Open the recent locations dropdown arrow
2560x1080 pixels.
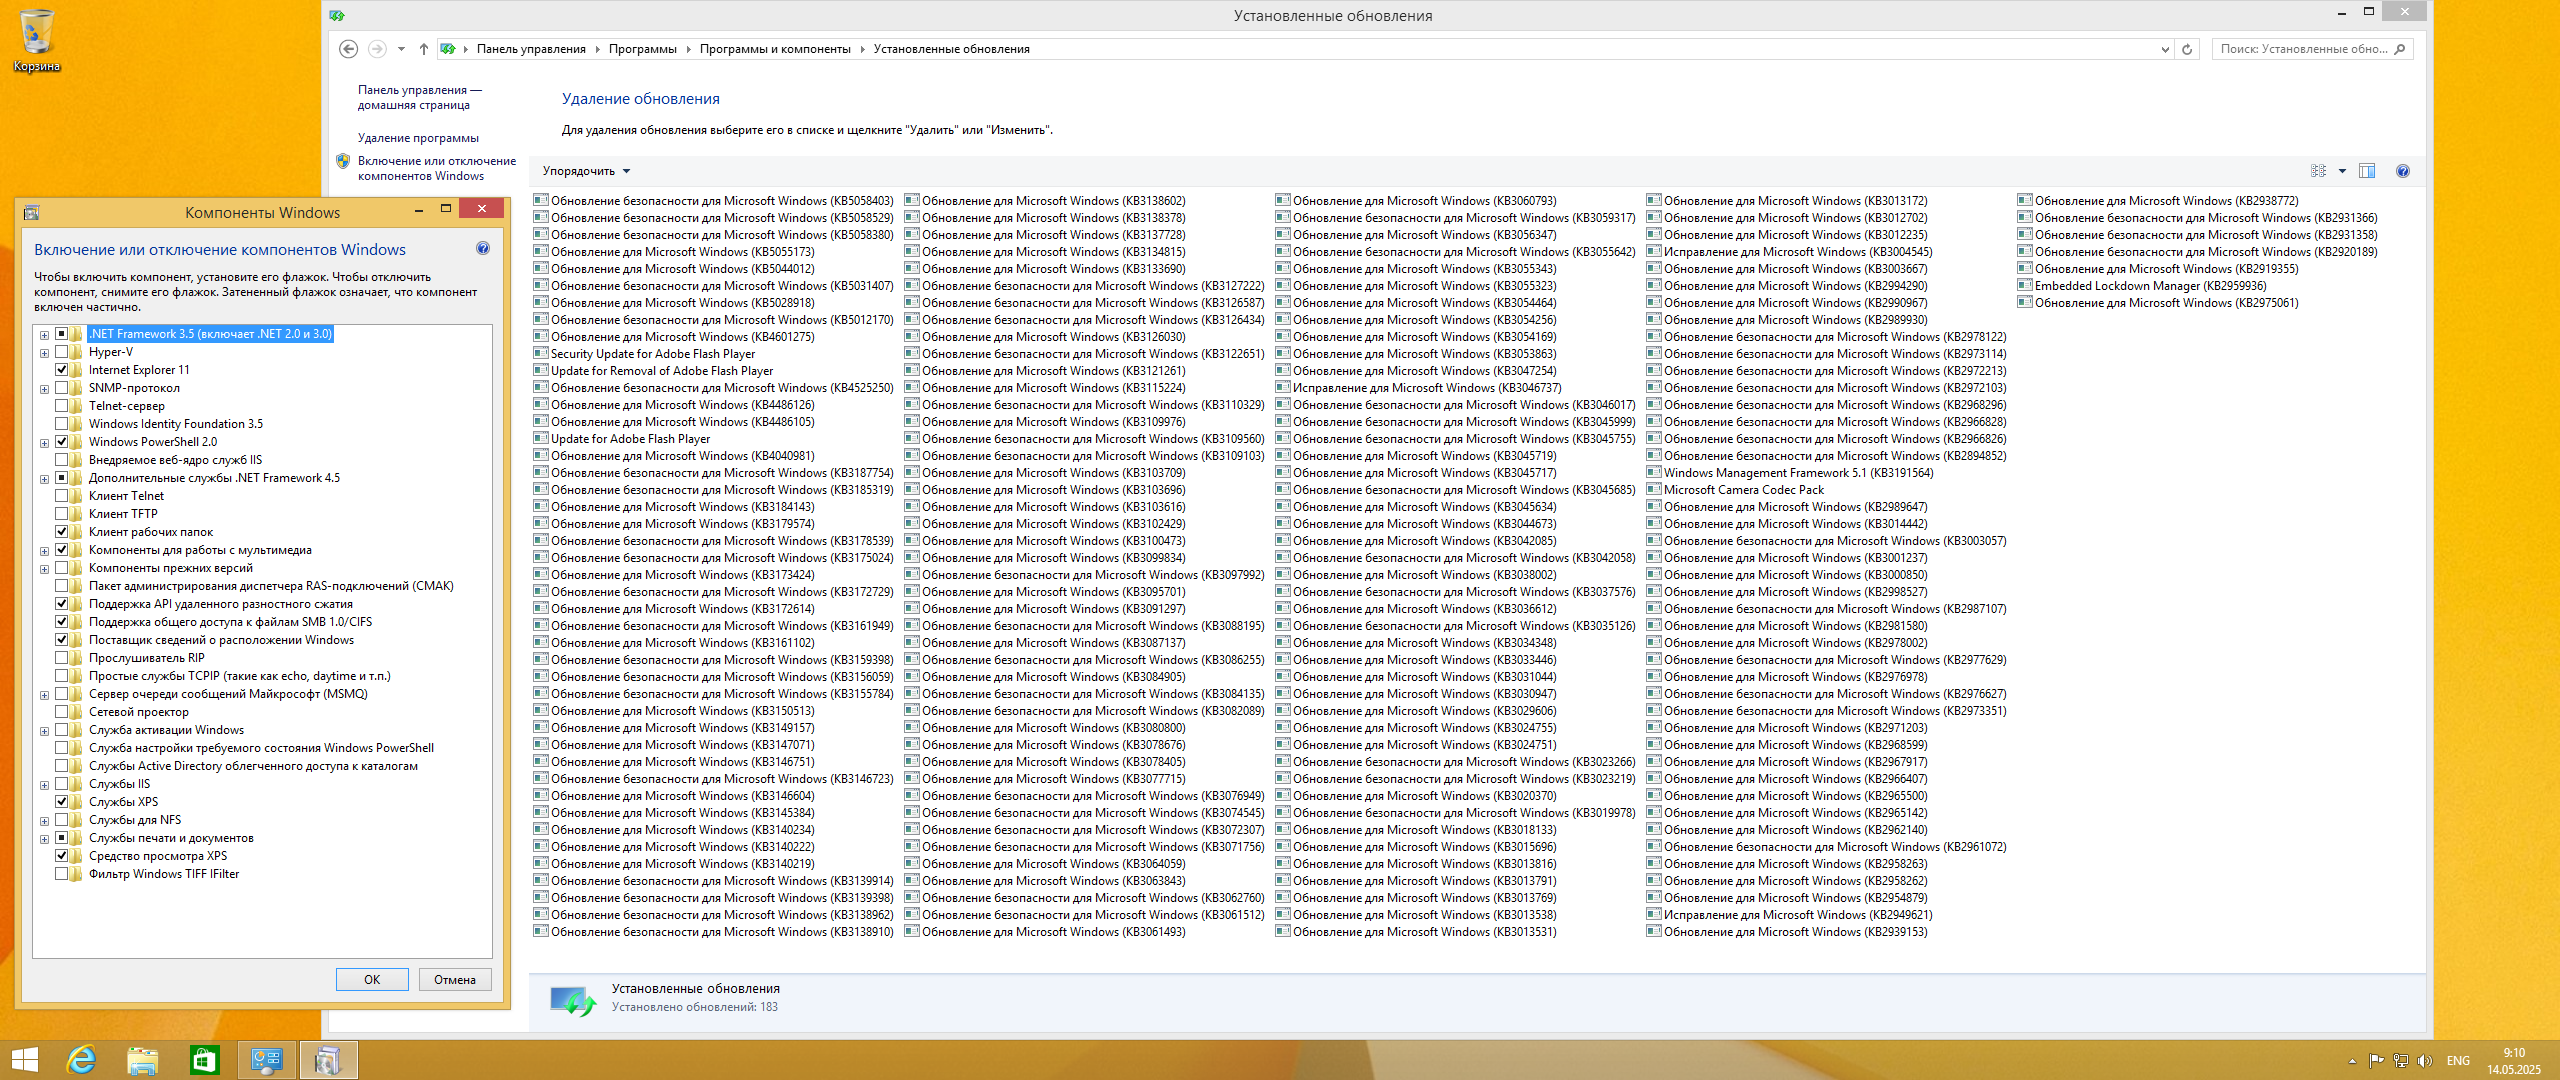401,49
